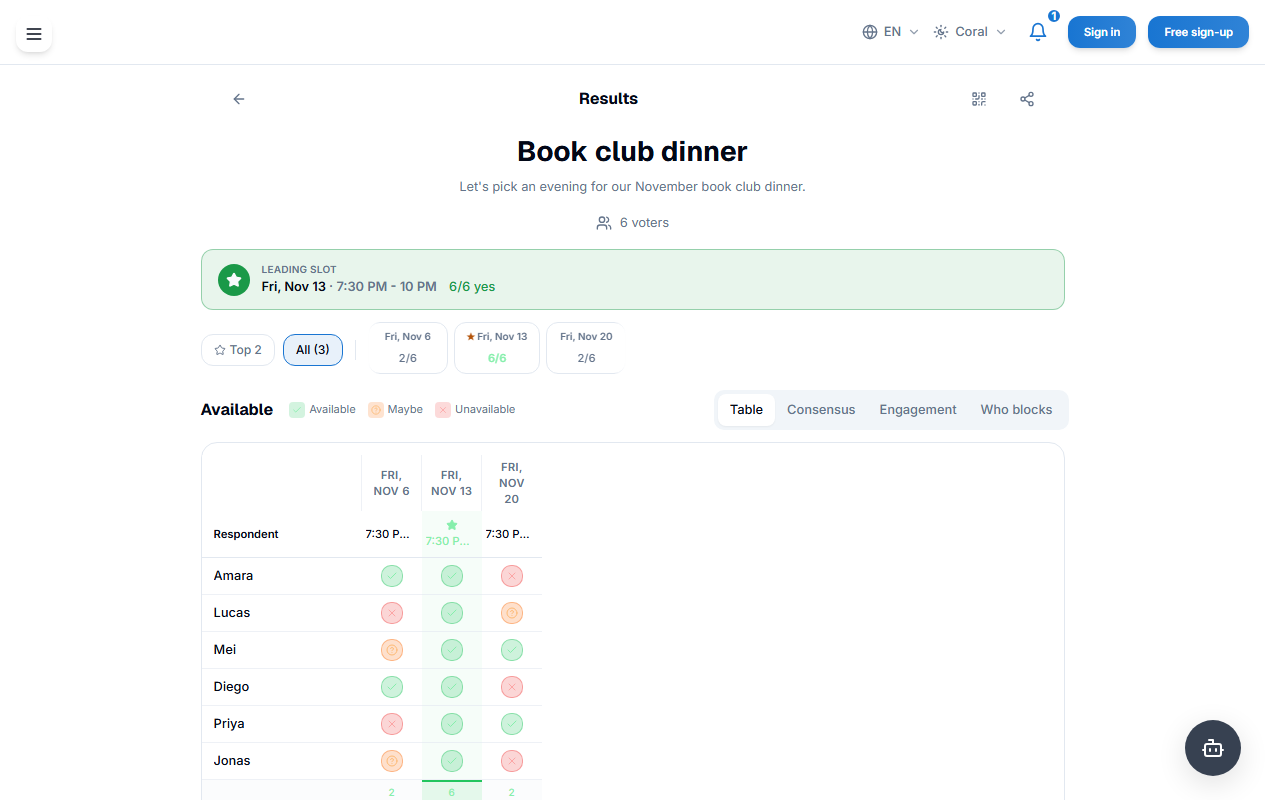Click the Fri, Nov 20 column header
Image resolution: width=1280 pixels, height=800 pixels.
[x=512, y=483]
